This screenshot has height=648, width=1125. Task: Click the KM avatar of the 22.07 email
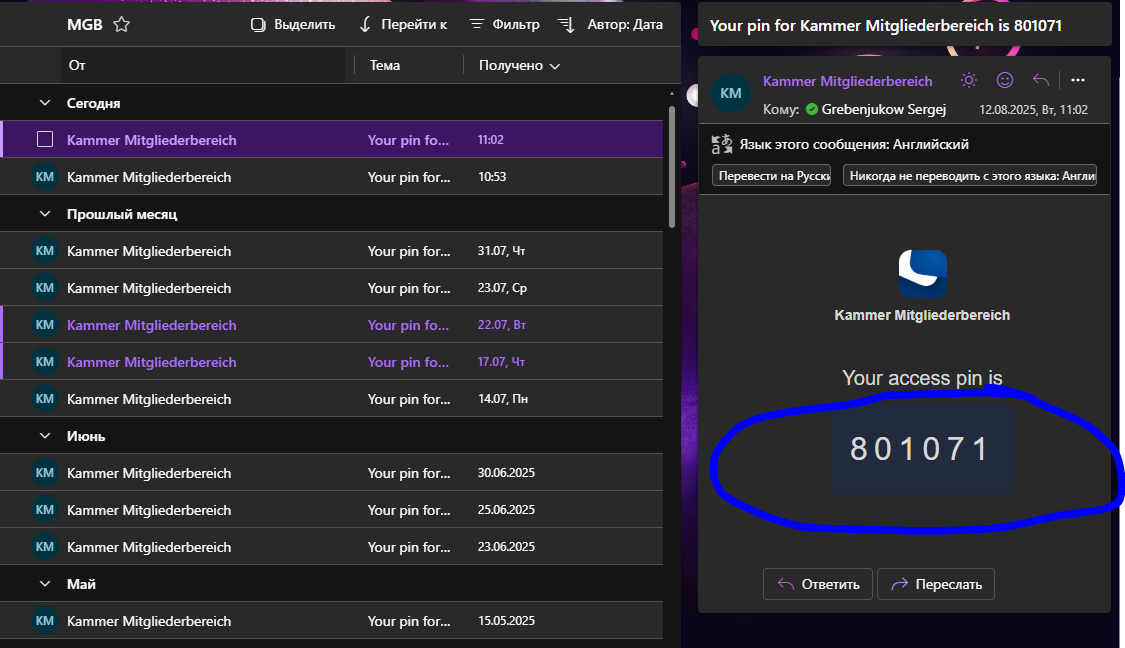point(44,324)
